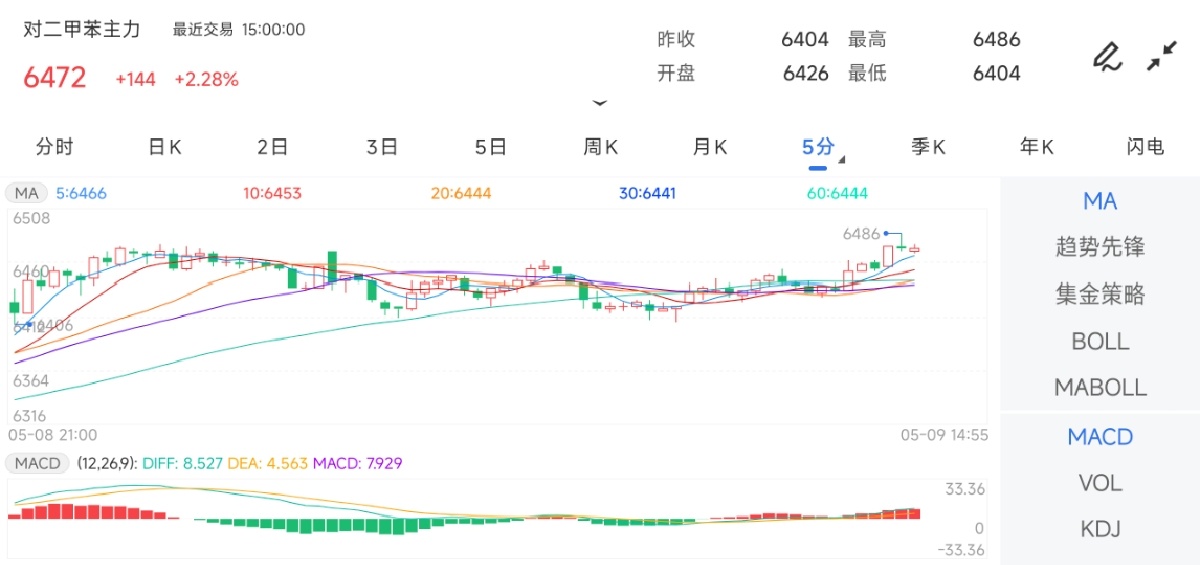The height and width of the screenshot is (565, 1200).
Task: Select the MACD sub-indicator in sidebar
Action: point(1100,437)
